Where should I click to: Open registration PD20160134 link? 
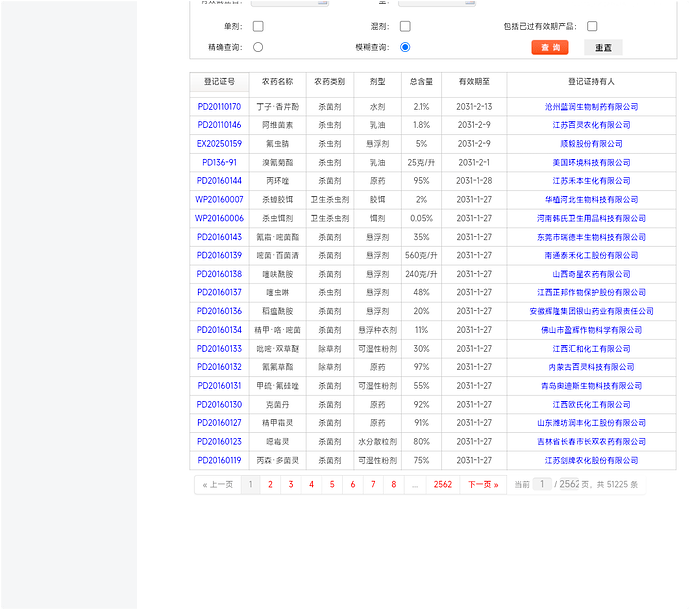pyautogui.click(x=219, y=330)
